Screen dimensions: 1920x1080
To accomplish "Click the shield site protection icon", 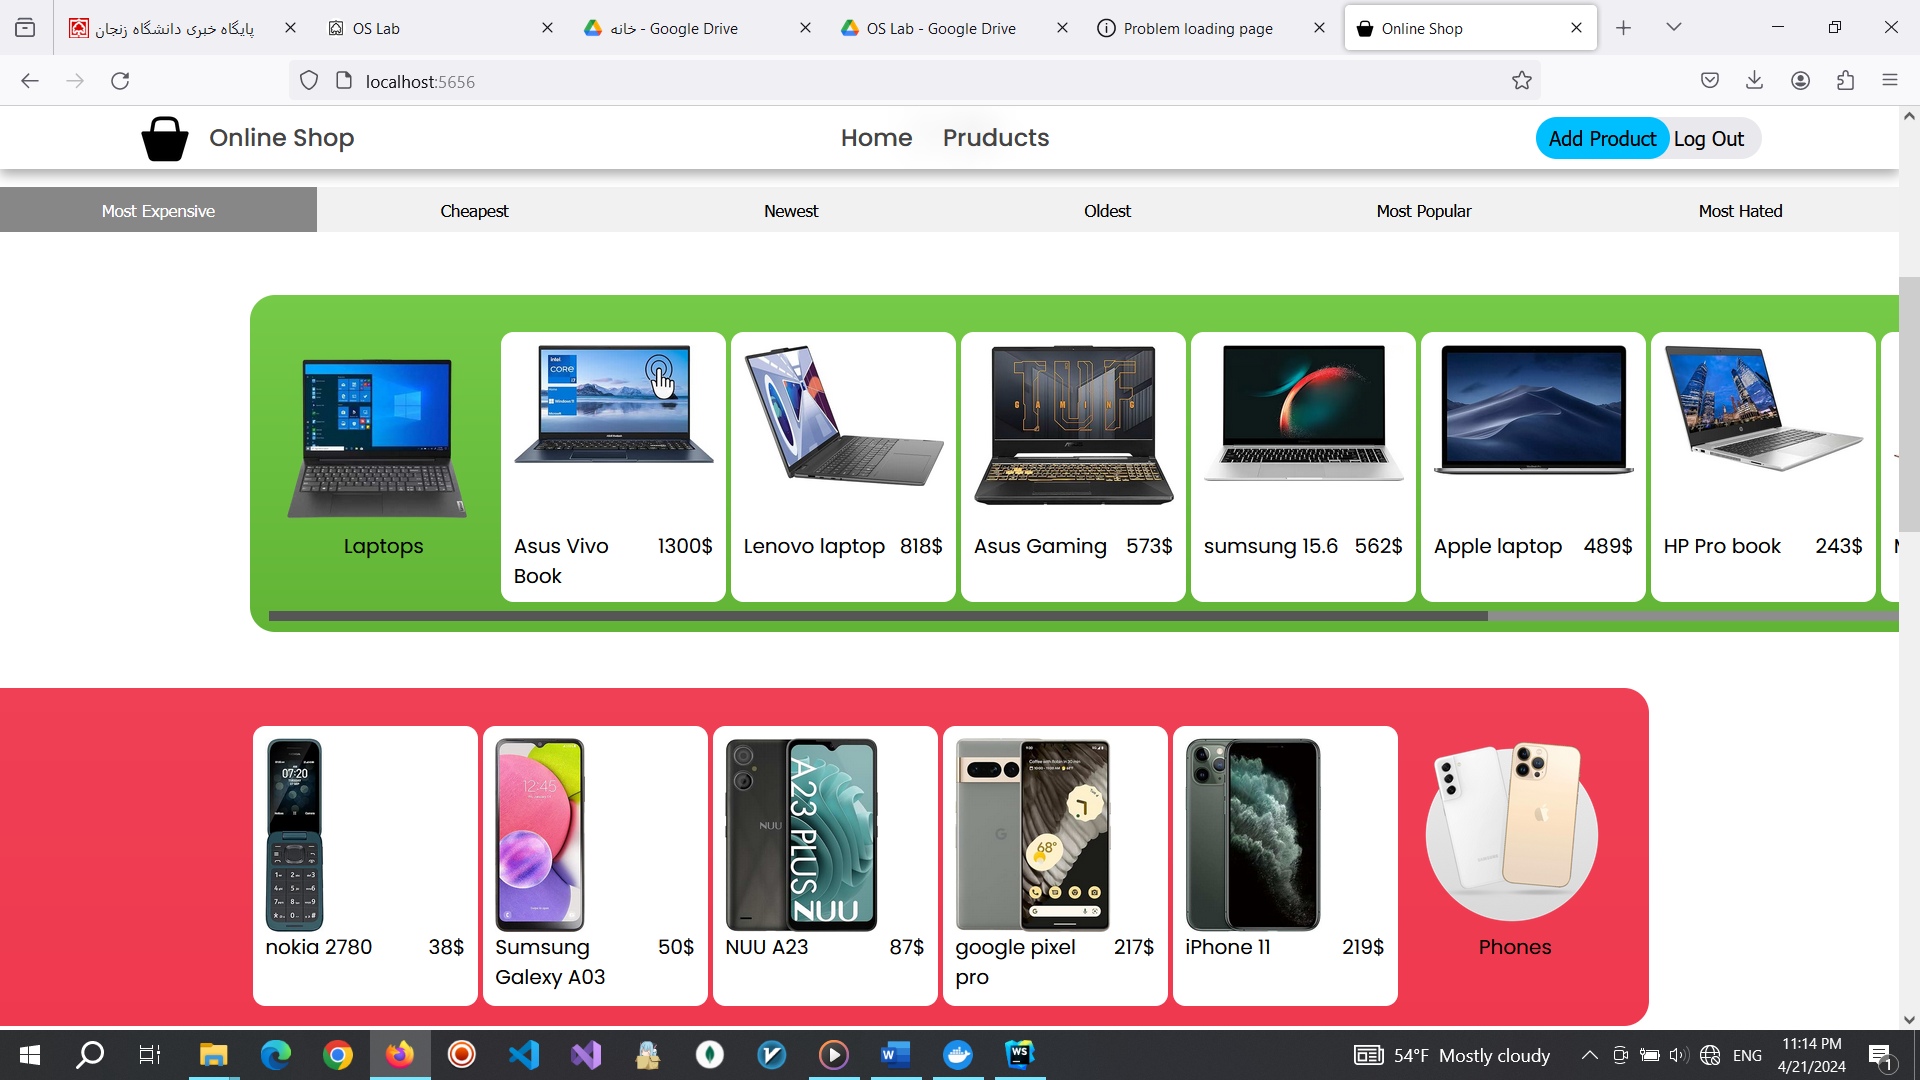I will coord(309,81).
